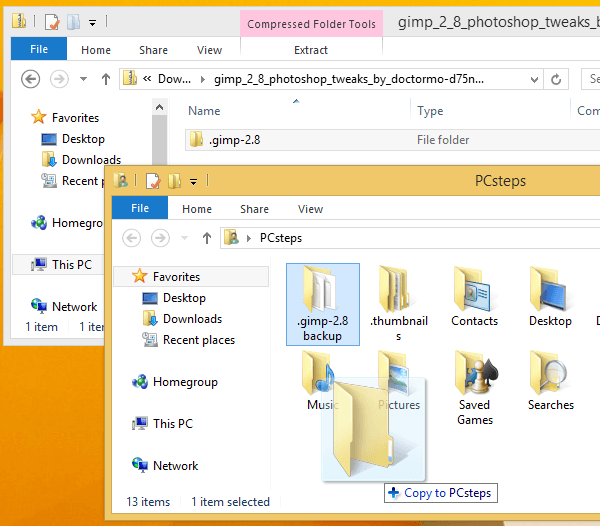Screen dimensions: 600x526
Task: Click the gimp_2_8_photoshop_tweaks breadcrumb in the address bar
Action: pos(349,79)
